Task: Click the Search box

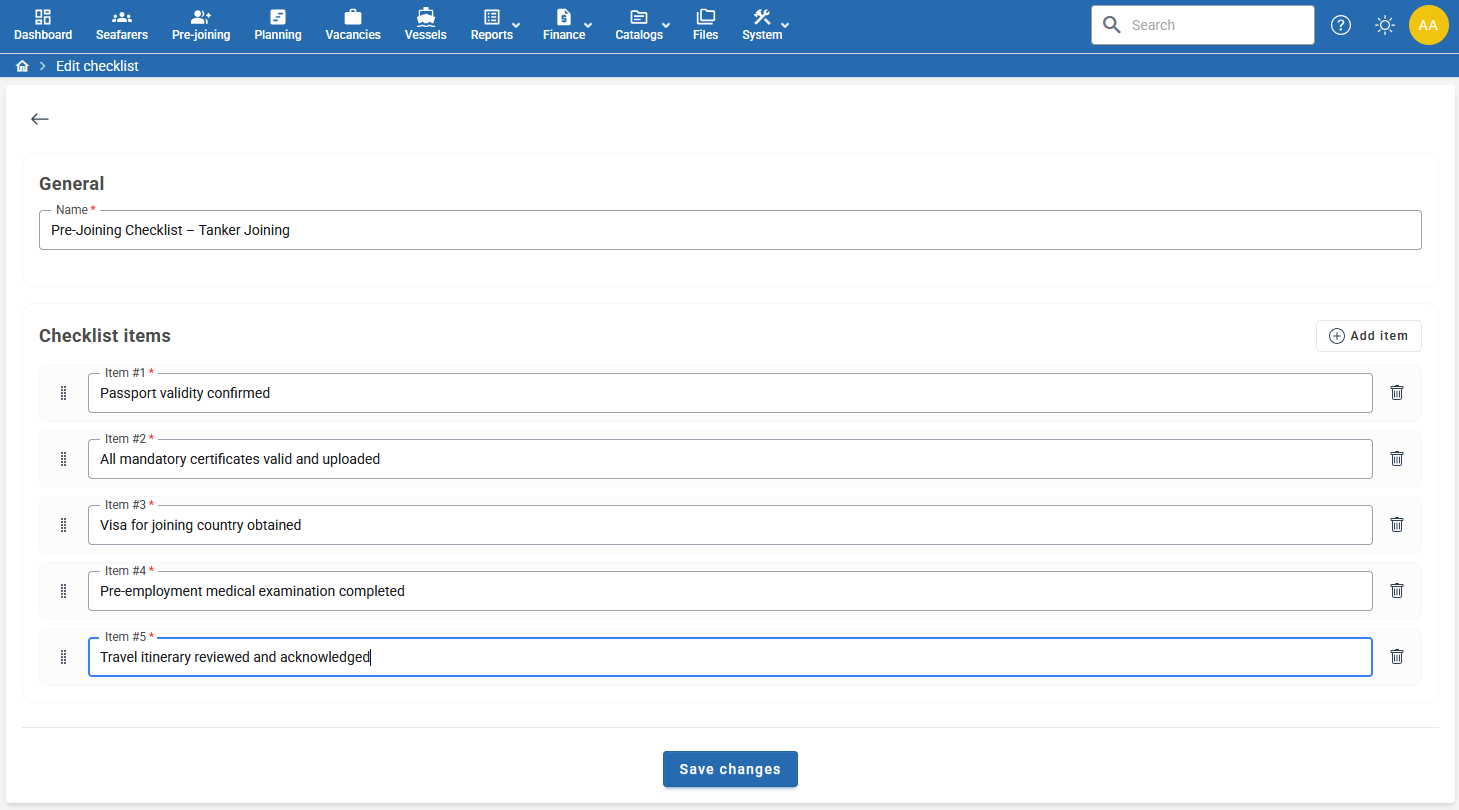Action: click(x=1203, y=25)
